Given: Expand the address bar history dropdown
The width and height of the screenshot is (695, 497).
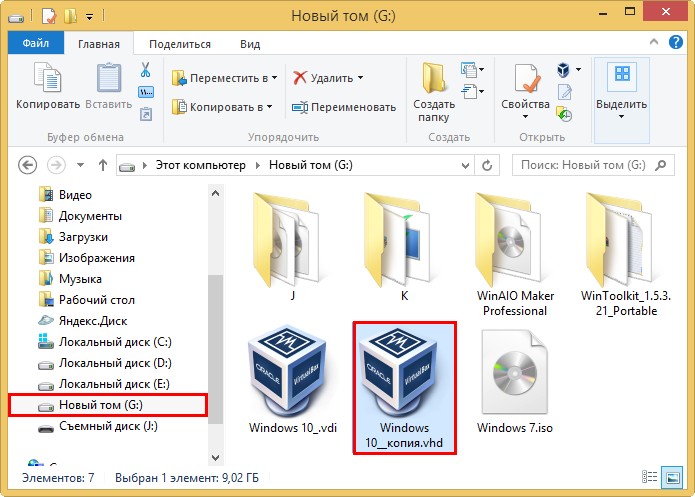Looking at the screenshot, I should click(x=465, y=166).
